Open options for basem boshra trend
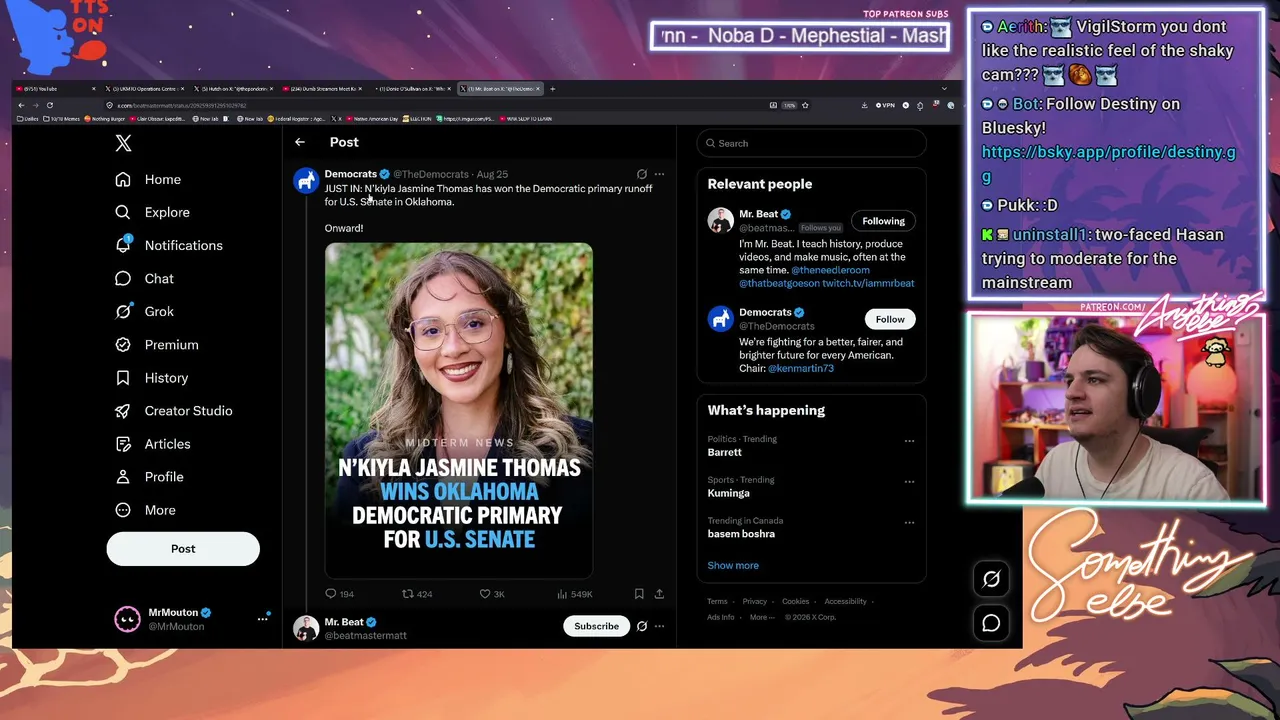Viewport: 1280px width, 720px height. coord(909,522)
